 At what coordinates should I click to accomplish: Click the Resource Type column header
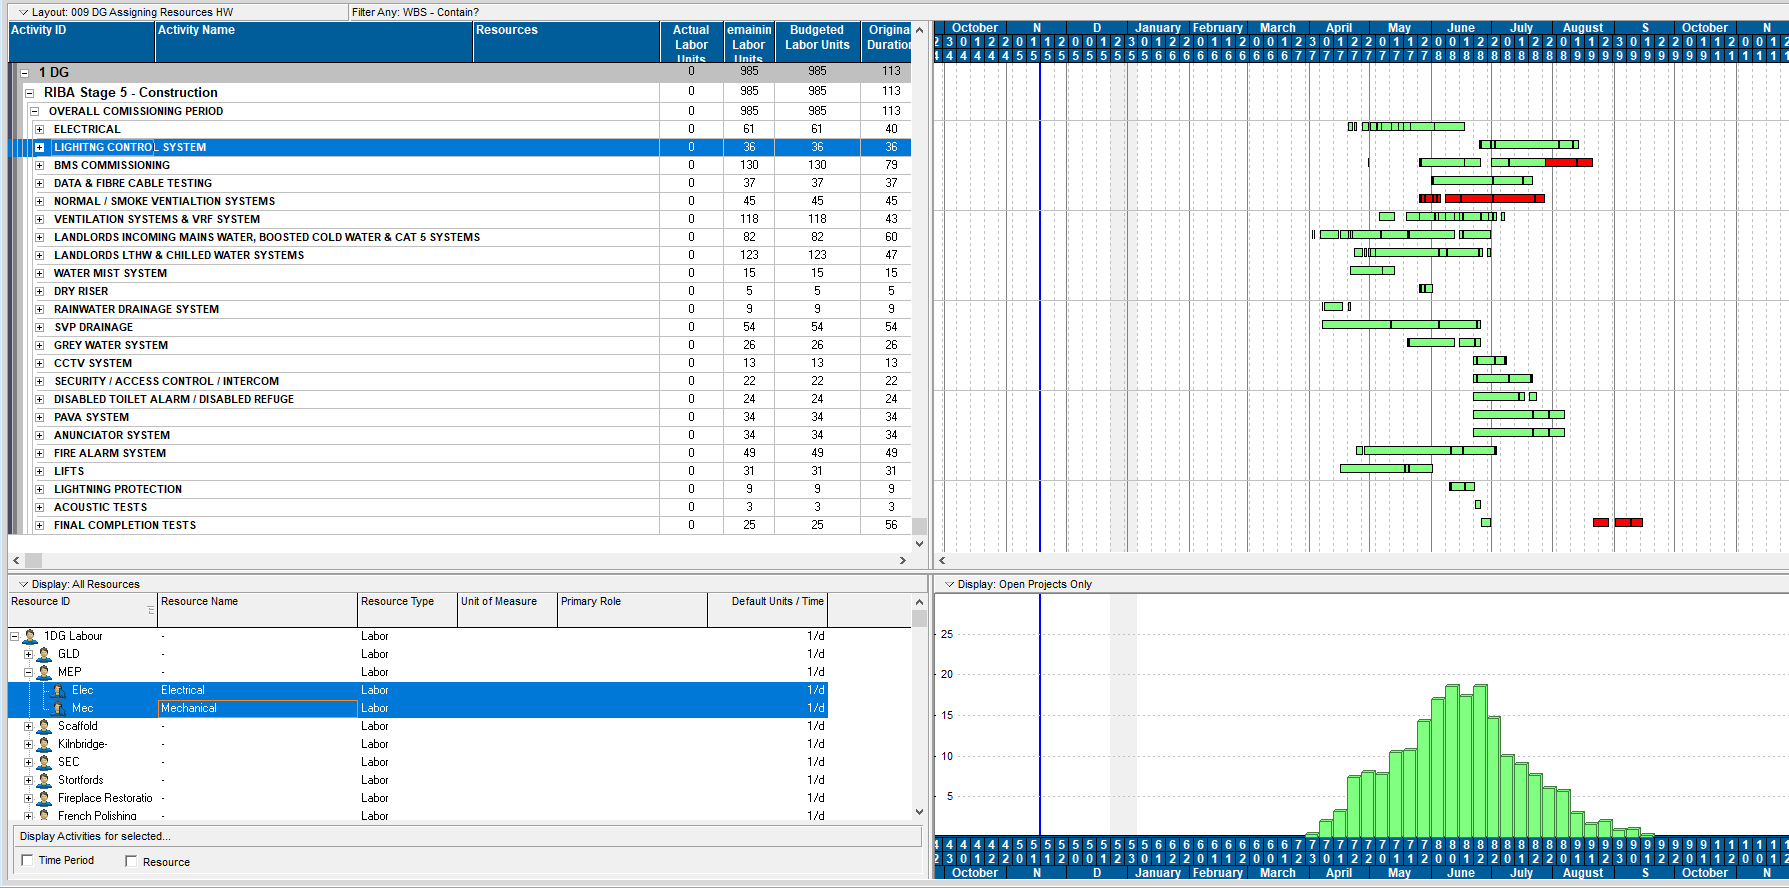pos(407,610)
